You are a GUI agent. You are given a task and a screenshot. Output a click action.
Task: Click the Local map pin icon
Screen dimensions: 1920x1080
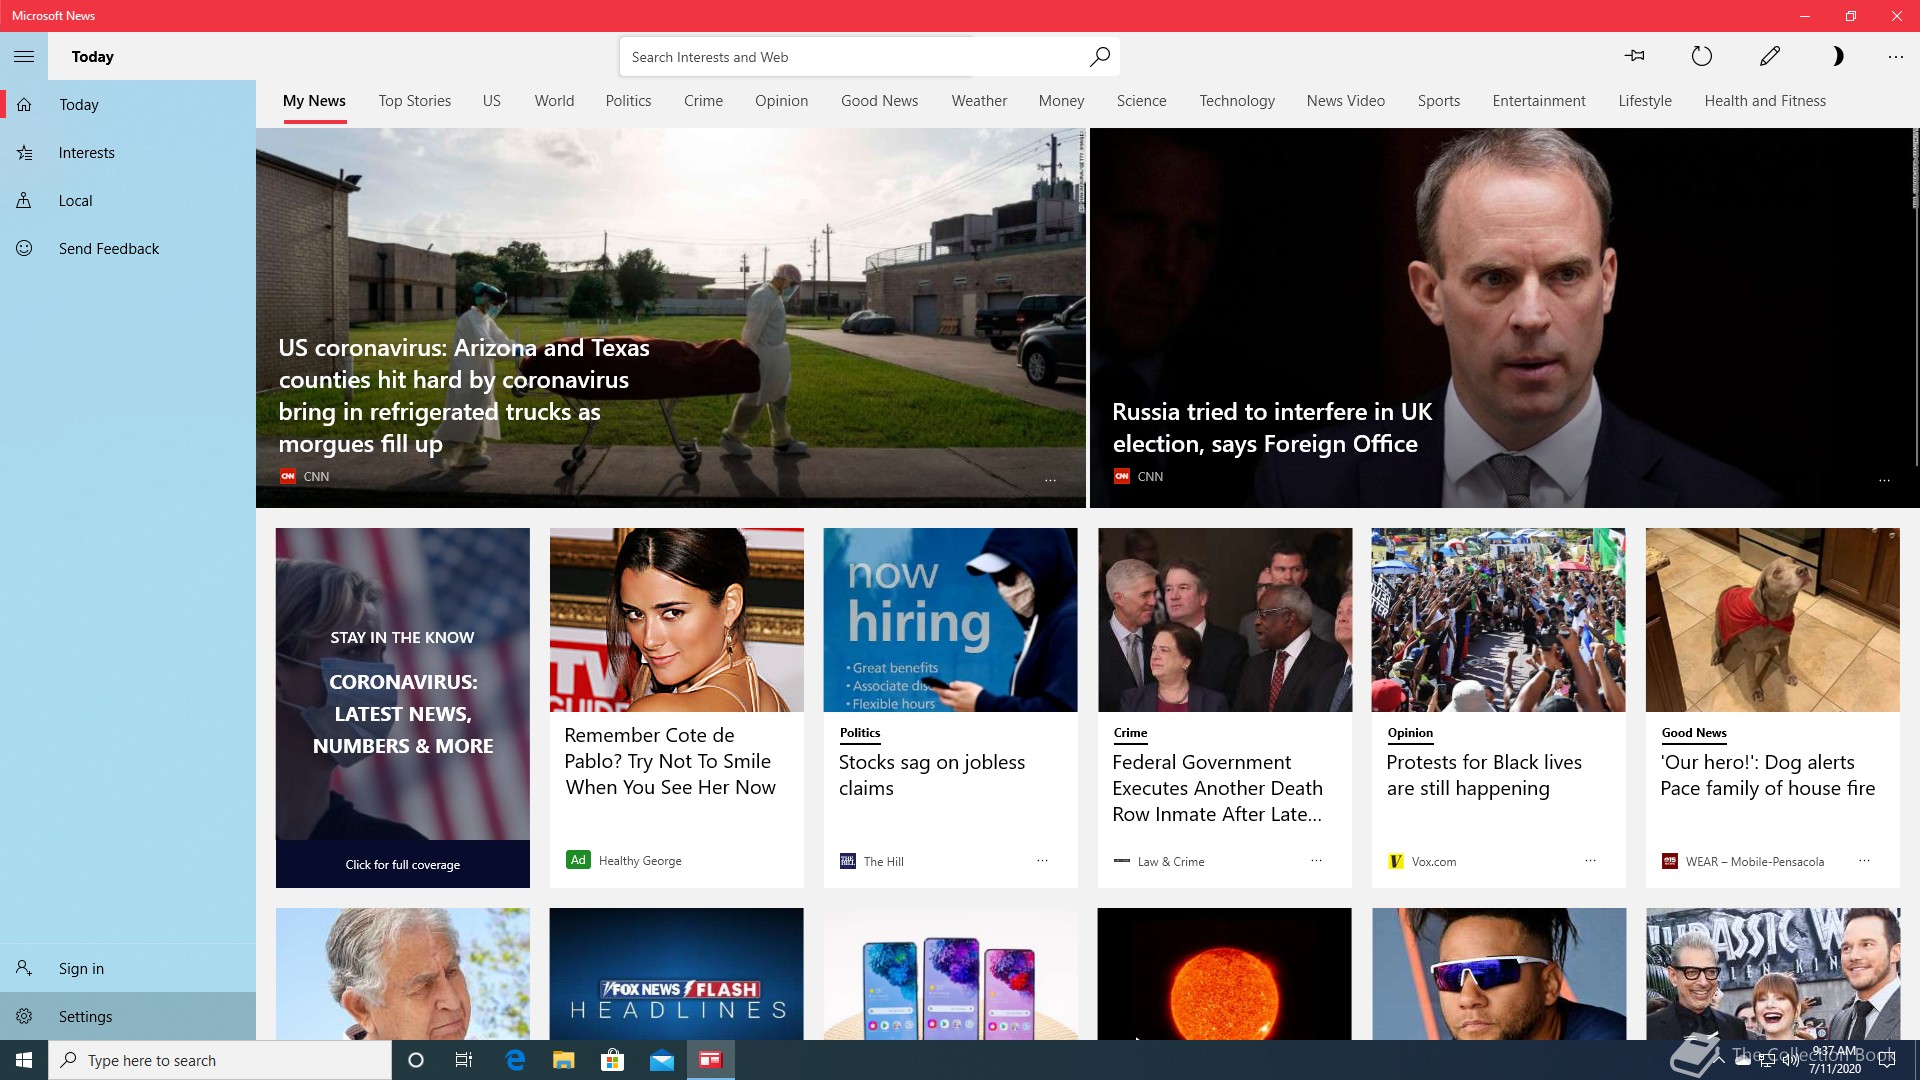point(24,201)
